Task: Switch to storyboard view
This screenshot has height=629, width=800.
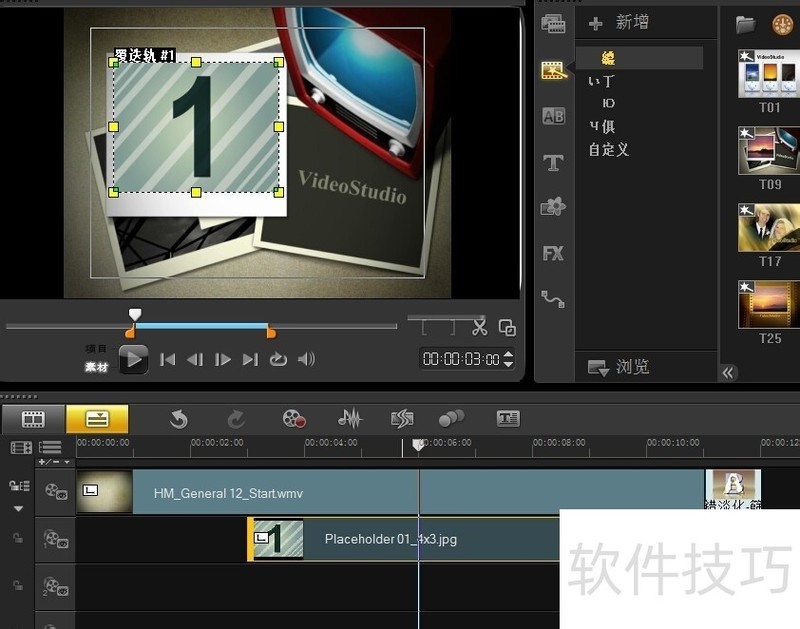Action: pyautogui.click(x=34, y=419)
